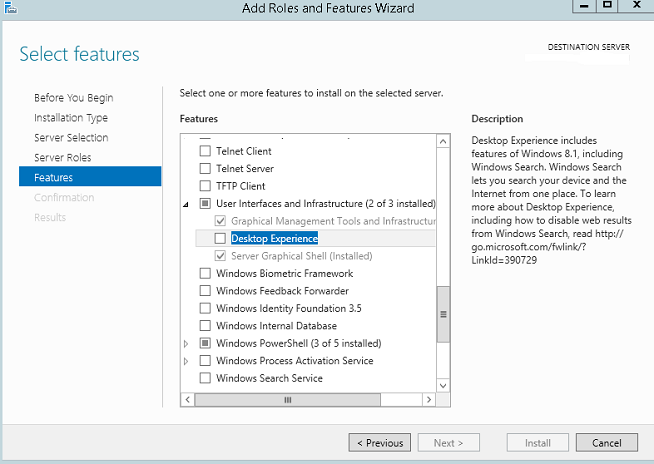Minimize the wizard window
This screenshot has height=464, width=654.
pyautogui.click(x=584, y=6)
